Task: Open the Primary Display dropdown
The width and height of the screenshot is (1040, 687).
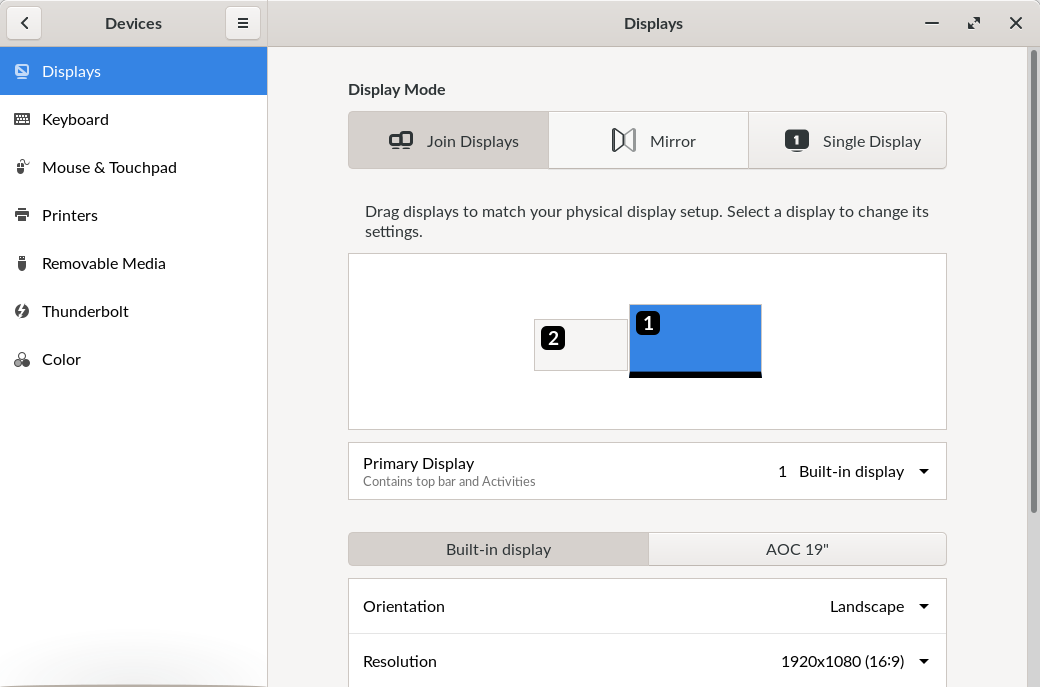Action: [647, 471]
